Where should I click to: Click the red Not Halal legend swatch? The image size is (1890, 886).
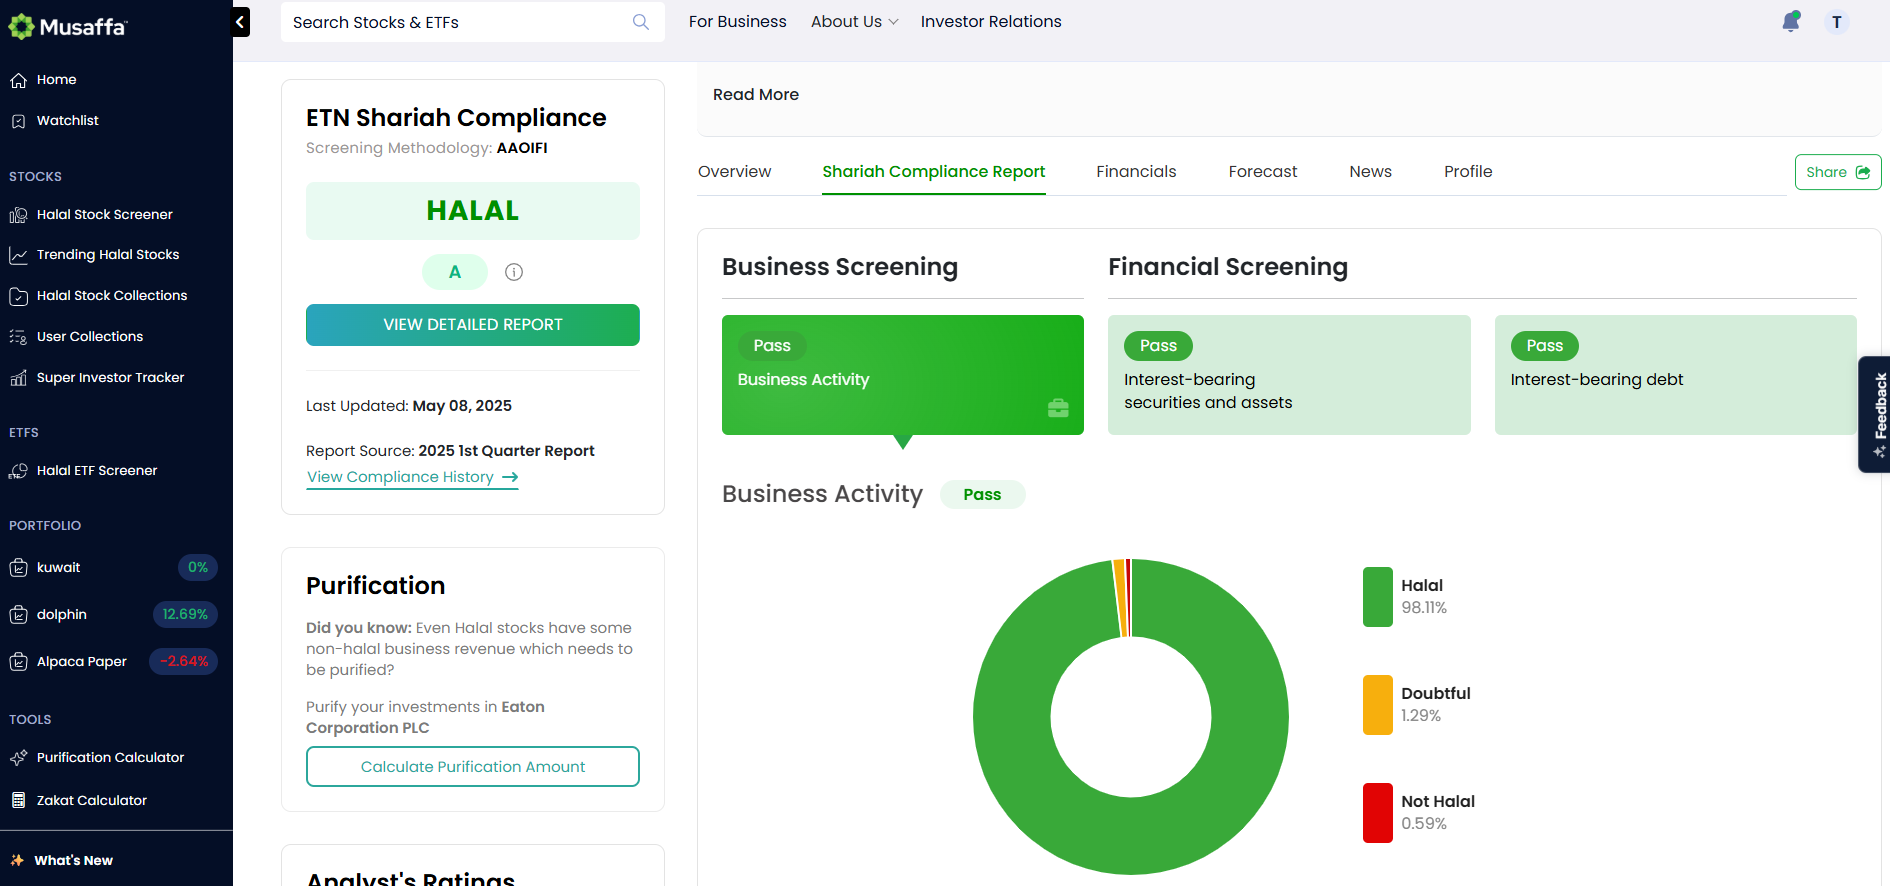tap(1378, 813)
